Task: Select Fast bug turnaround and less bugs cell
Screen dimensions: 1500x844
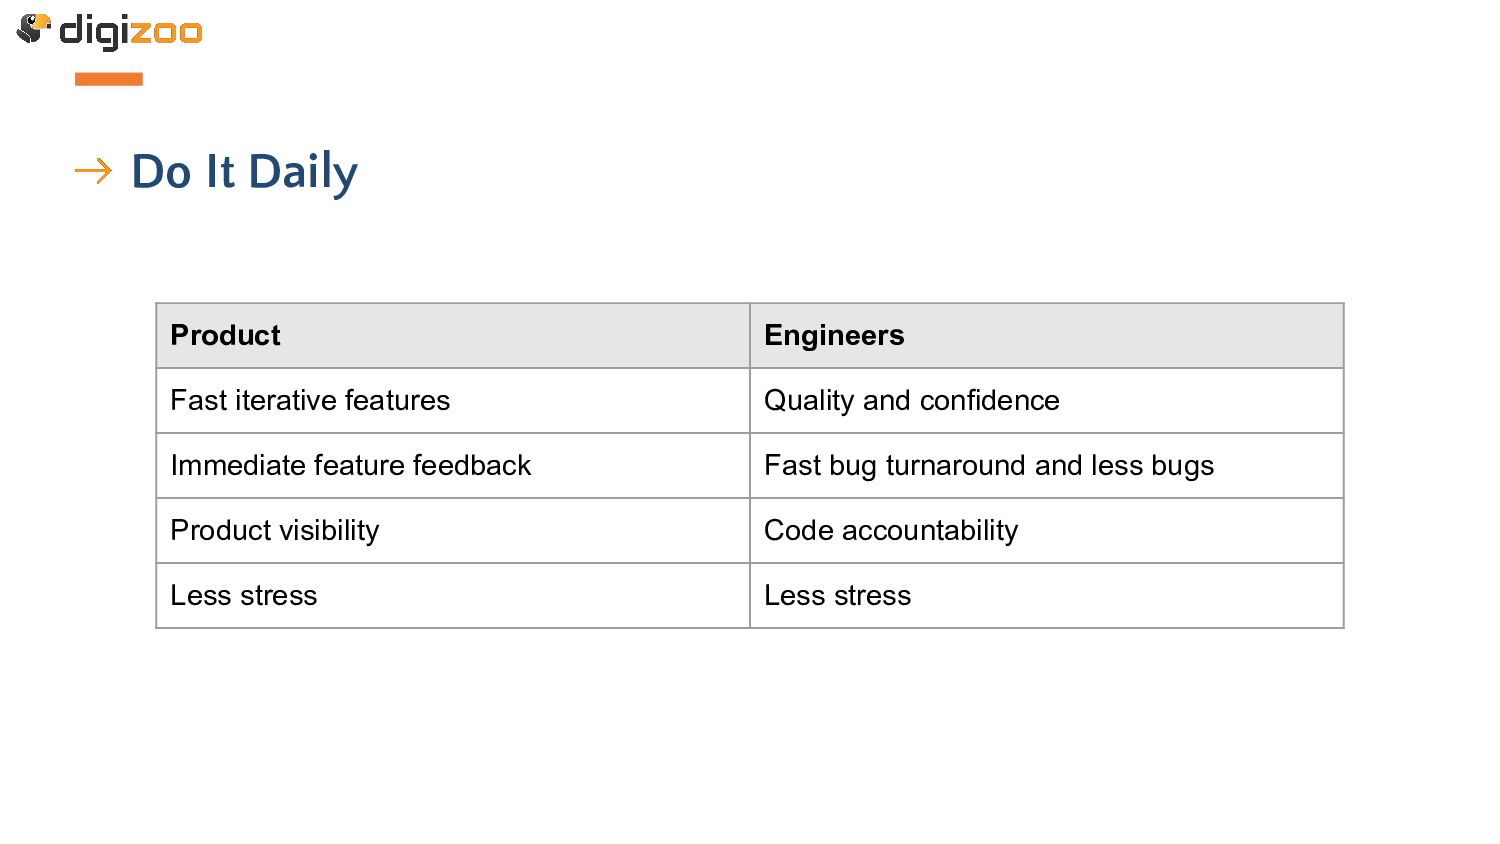Action: (x=1047, y=466)
